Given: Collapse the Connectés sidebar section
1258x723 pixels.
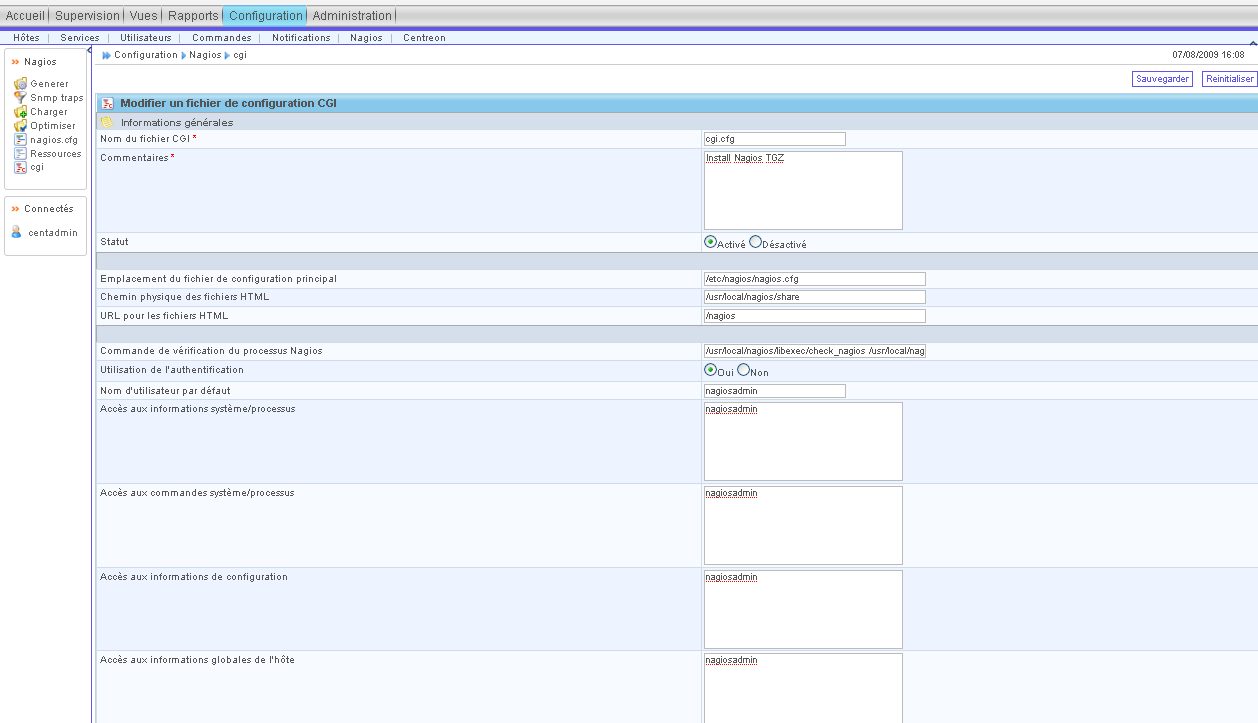Looking at the screenshot, I should 15,209.
